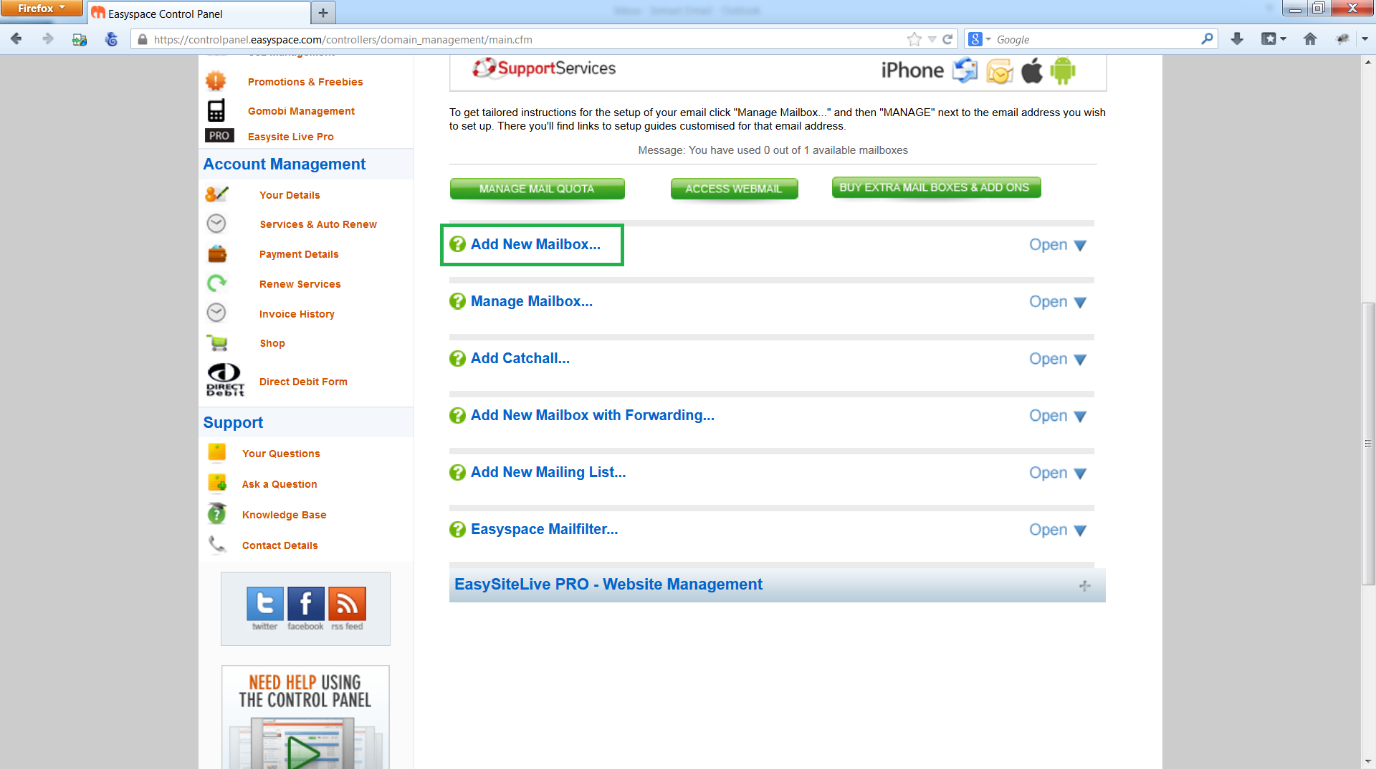The width and height of the screenshot is (1376, 769).
Task: Open Knowledge Base link
Action: click(x=284, y=515)
